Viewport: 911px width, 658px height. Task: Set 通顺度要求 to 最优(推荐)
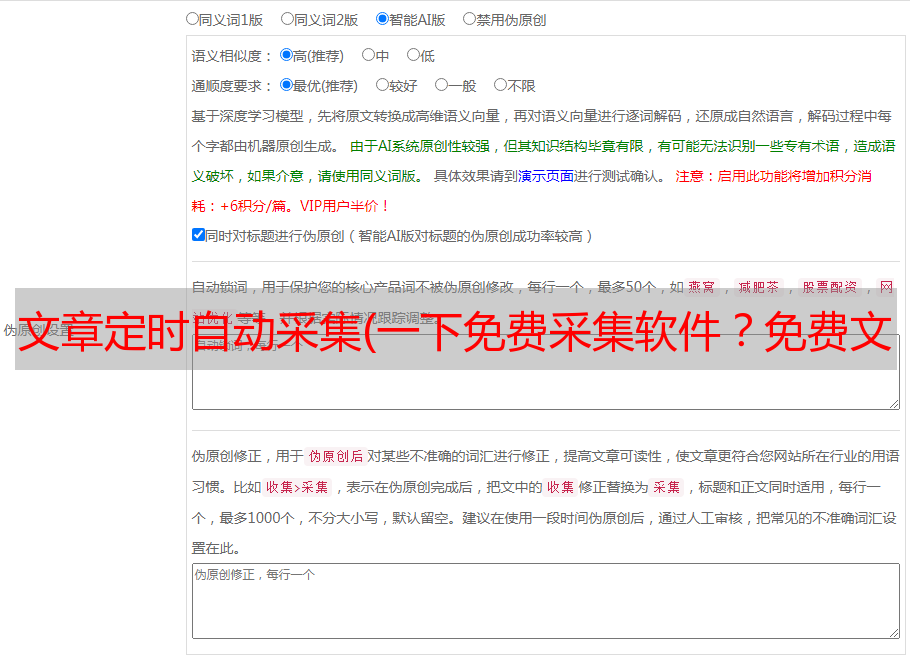tap(286, 85)
